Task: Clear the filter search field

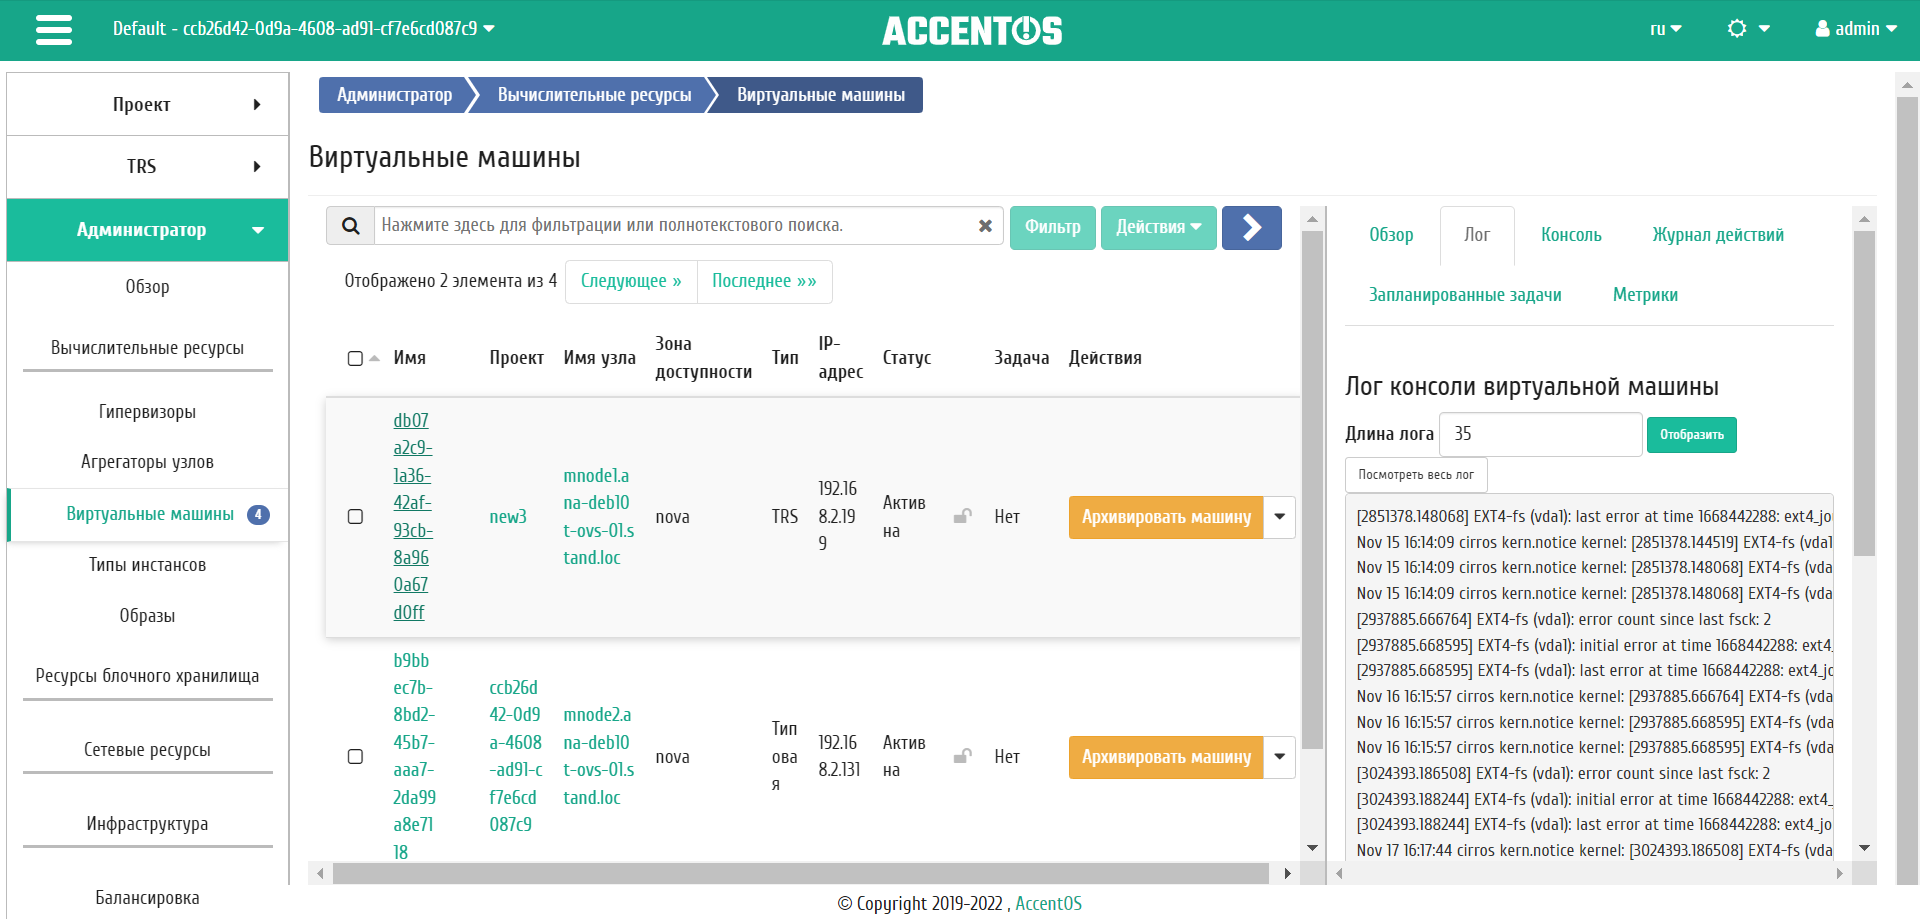Action: click(x=985, y=226)
